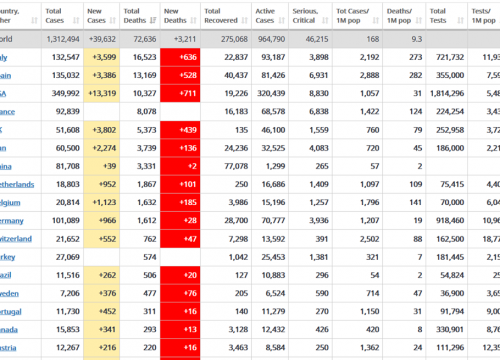Select total cases value 27,069
The width and height of the screenshot is (500, 360).
click(68, 257)
